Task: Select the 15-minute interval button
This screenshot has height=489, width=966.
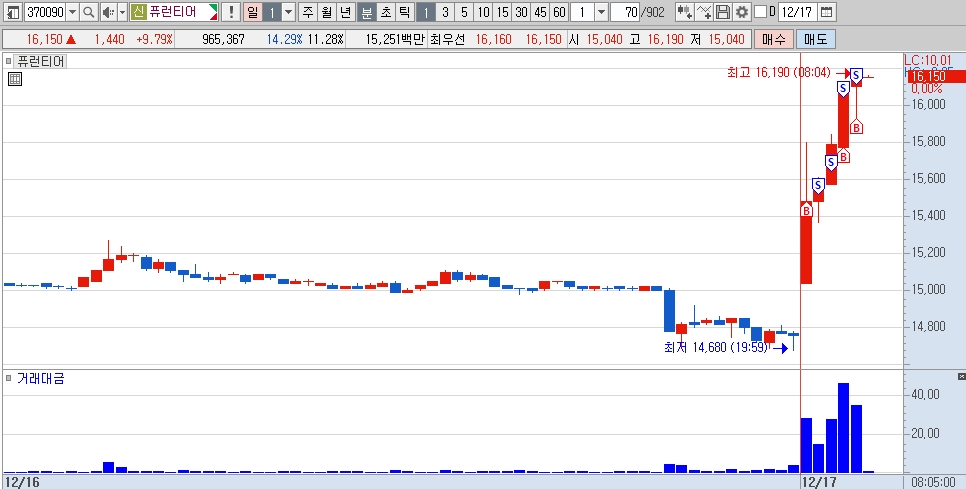Action: 503,12
